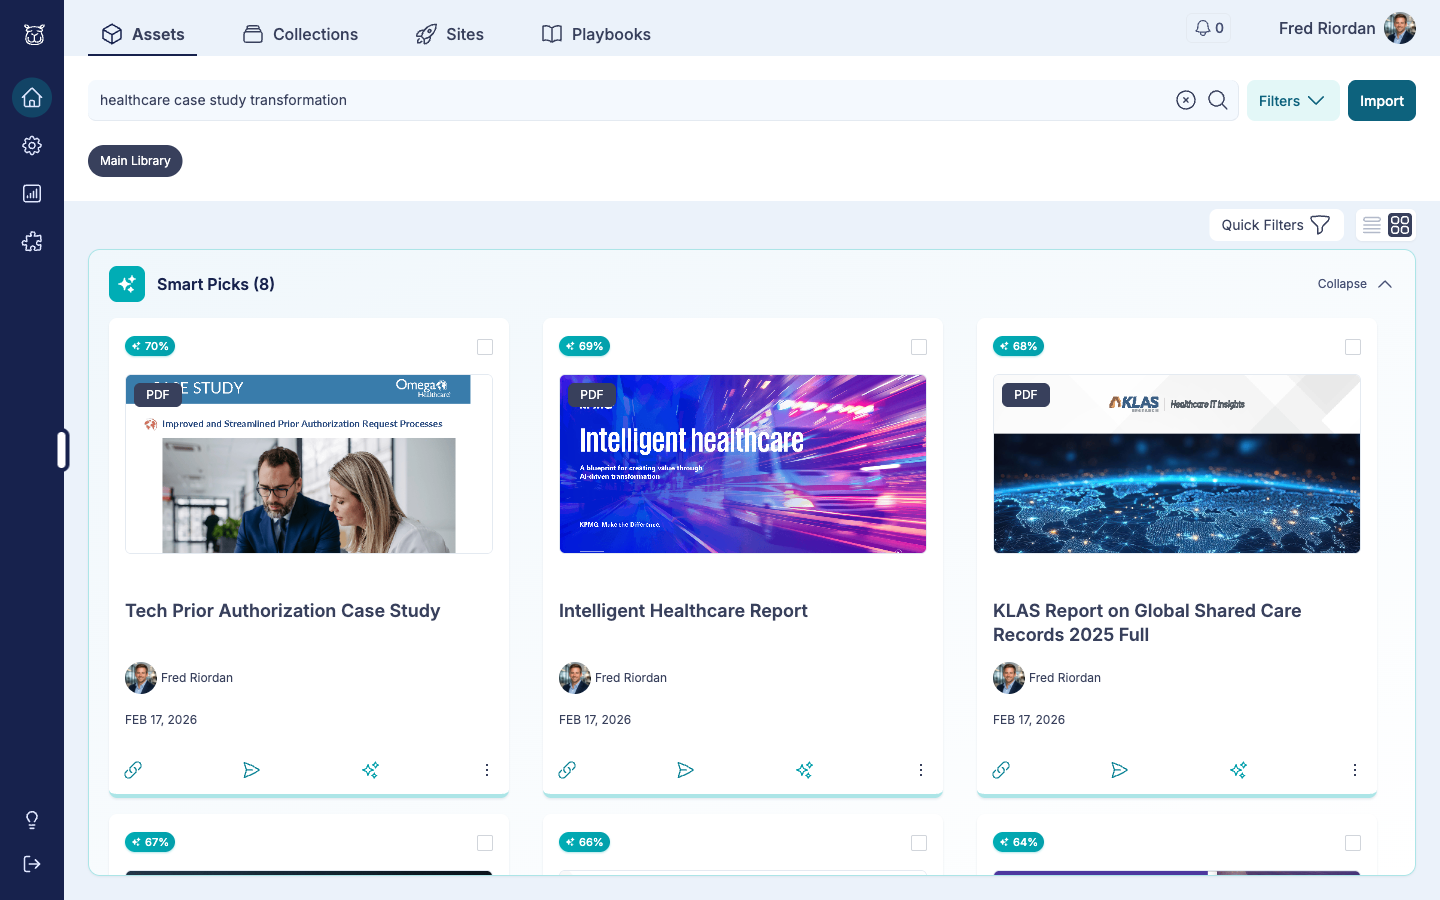Select the Tech Prior Authorization Case Study checkbox
Screen dimensions: 1440x900
(x=485, y=347)
